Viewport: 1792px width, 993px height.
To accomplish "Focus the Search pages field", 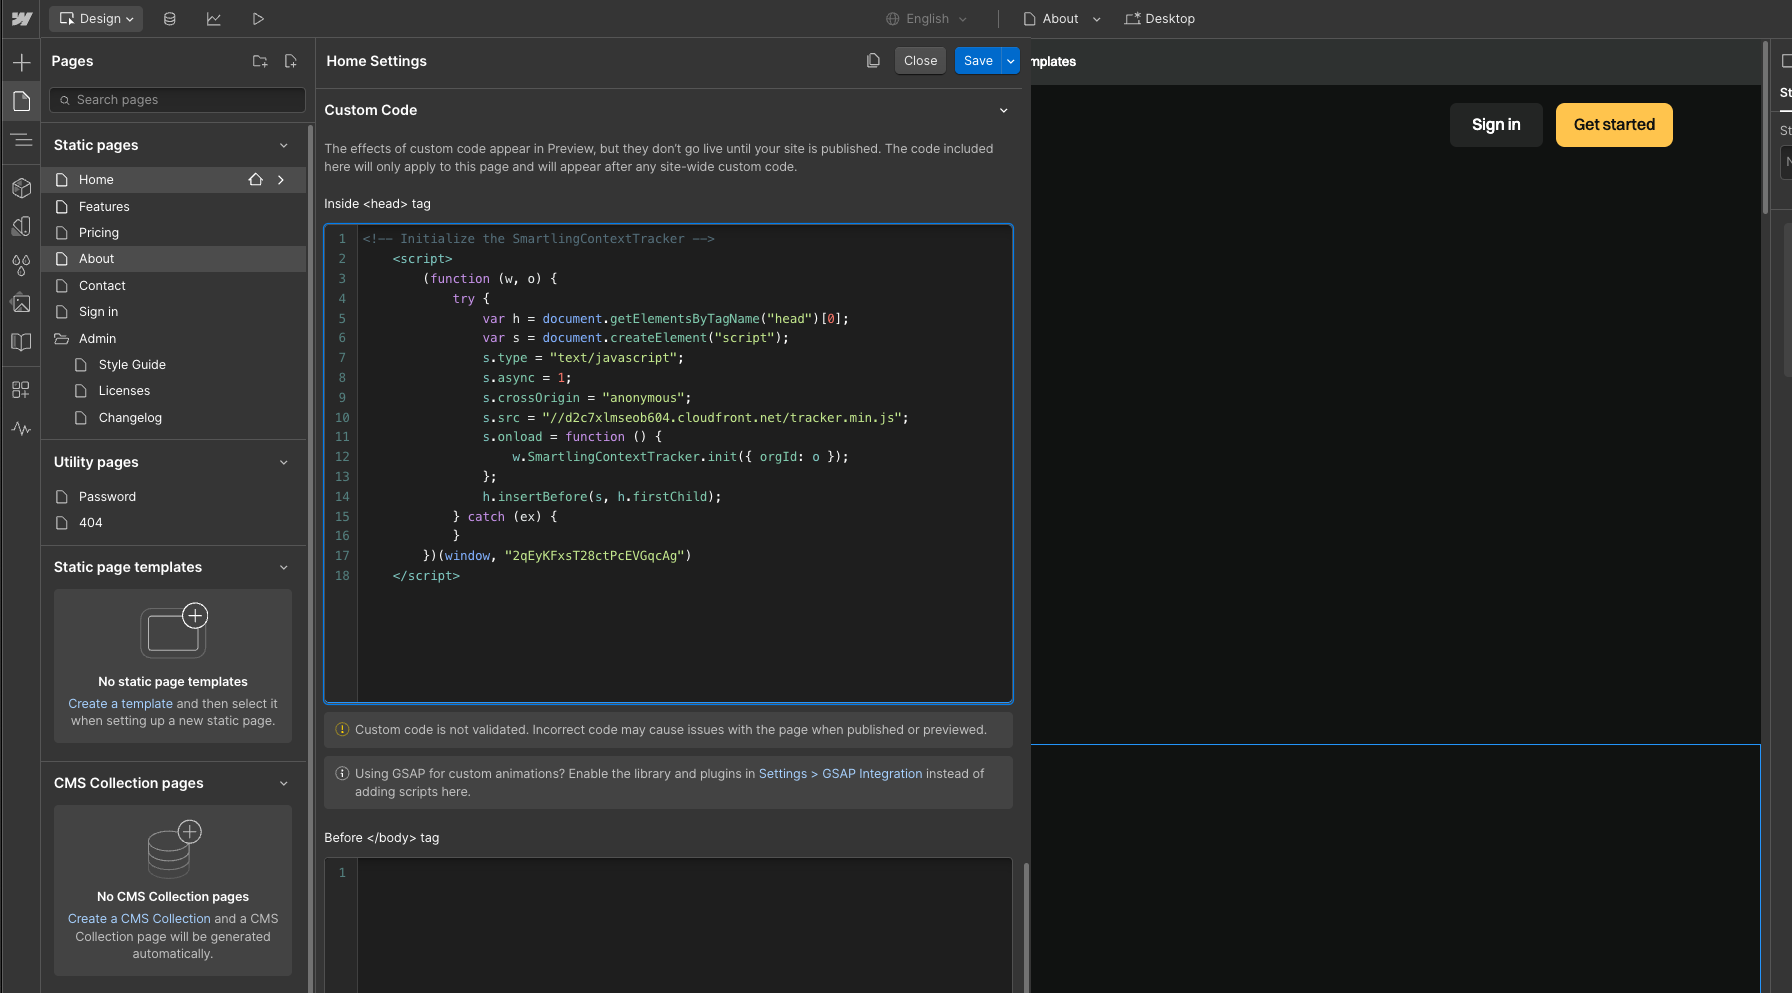I will tap(177, 100).
